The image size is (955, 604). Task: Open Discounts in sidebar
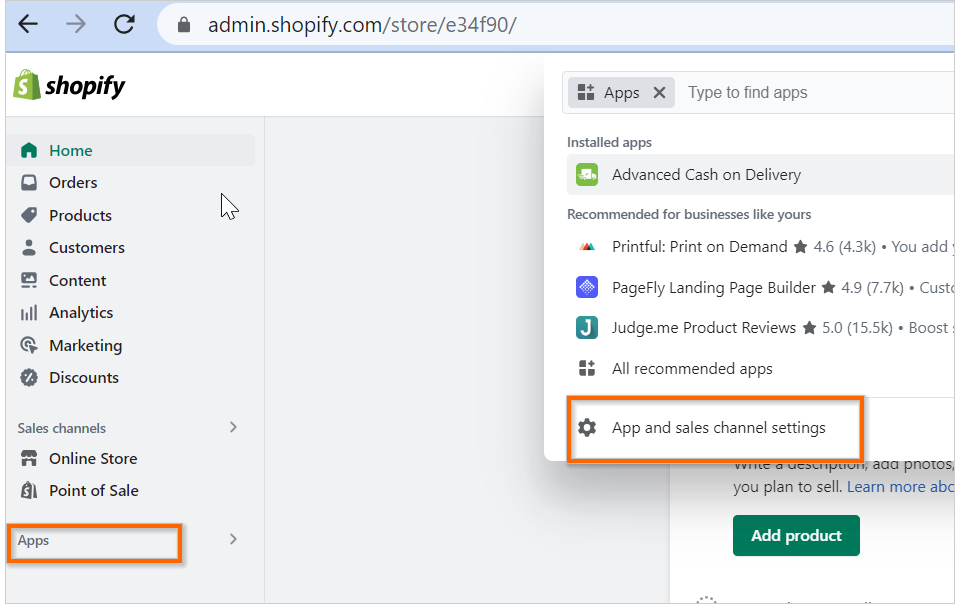(83, 378)
